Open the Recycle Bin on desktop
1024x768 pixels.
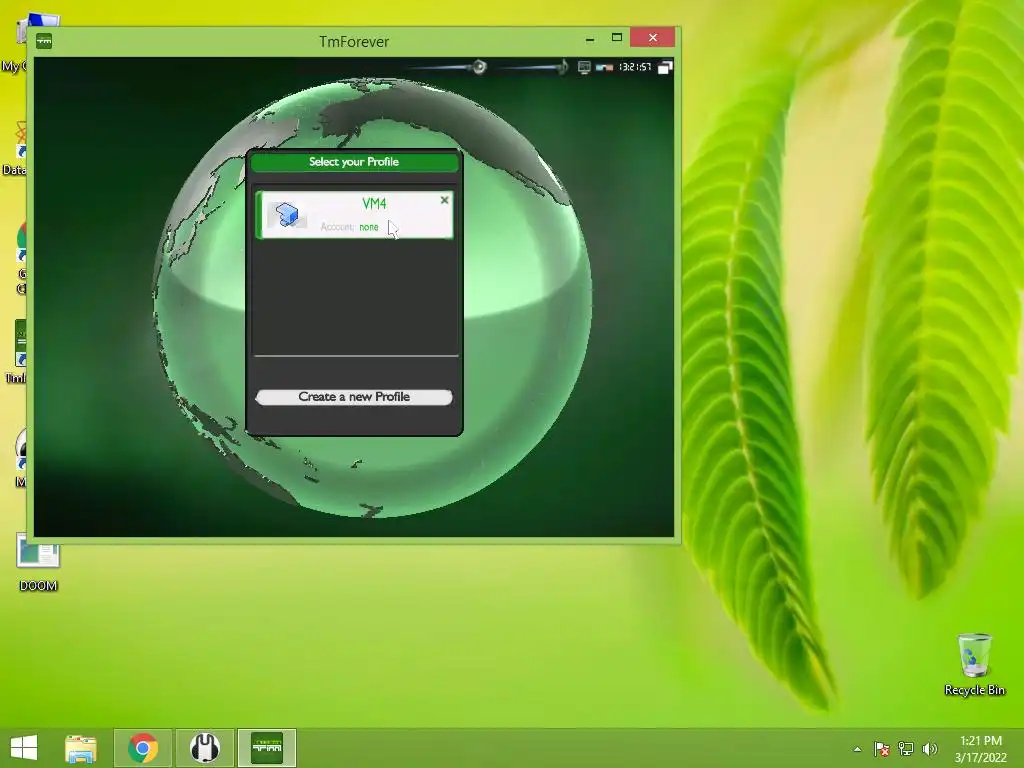click(974, 664)
